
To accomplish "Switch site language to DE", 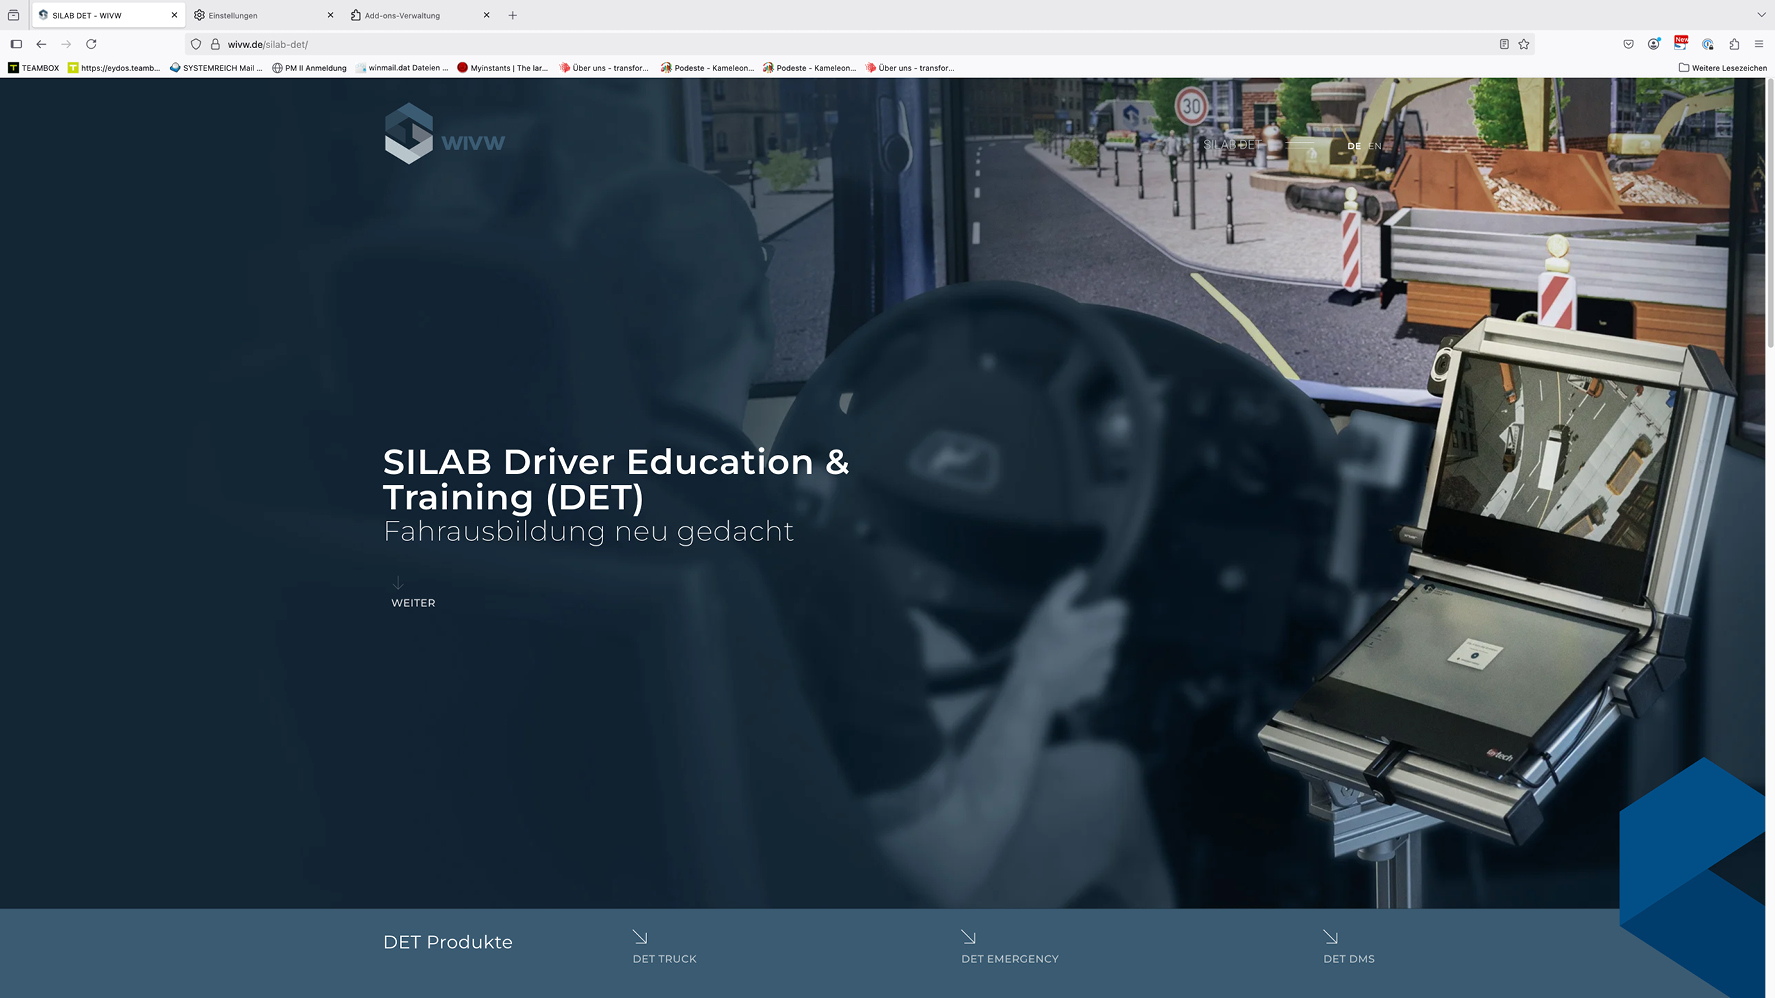I will pos(1354,146).
